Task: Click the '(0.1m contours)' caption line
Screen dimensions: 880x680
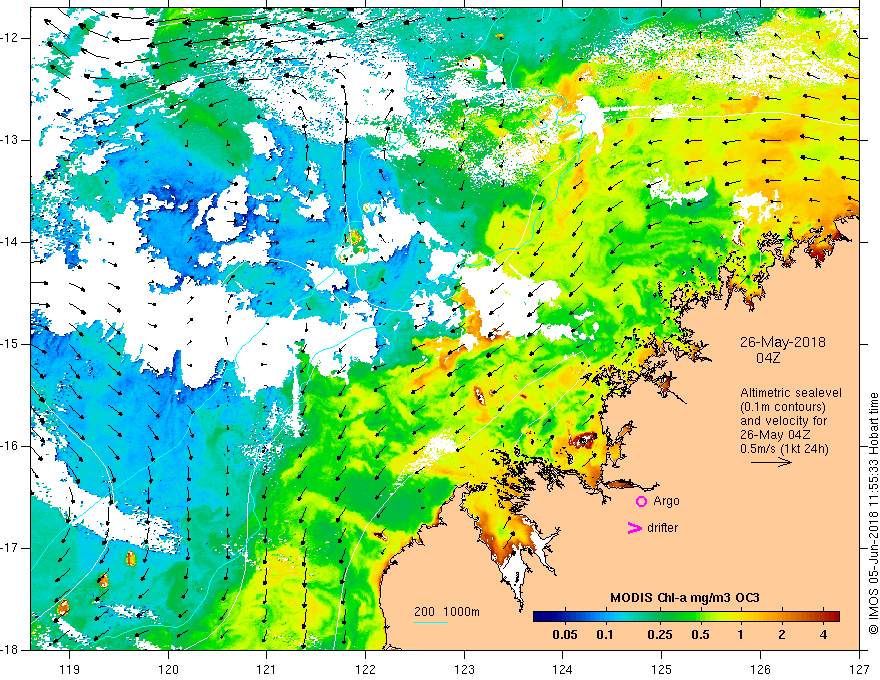Action: click(782, 407)
